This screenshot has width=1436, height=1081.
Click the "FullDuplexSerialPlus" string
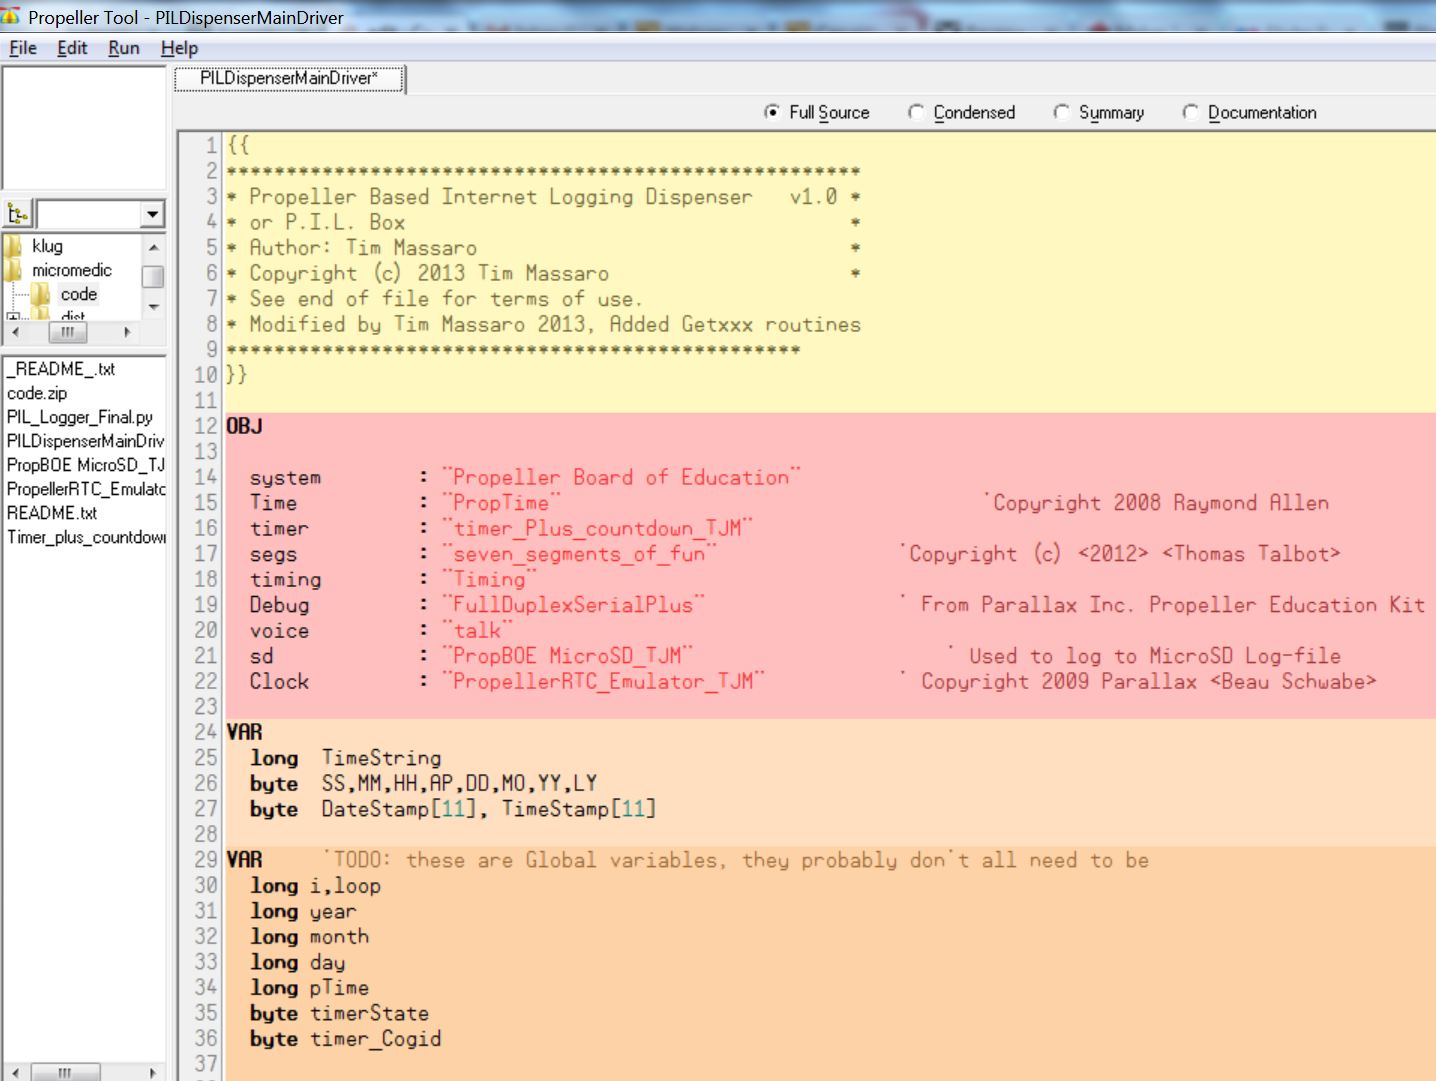tap(574, 604)
